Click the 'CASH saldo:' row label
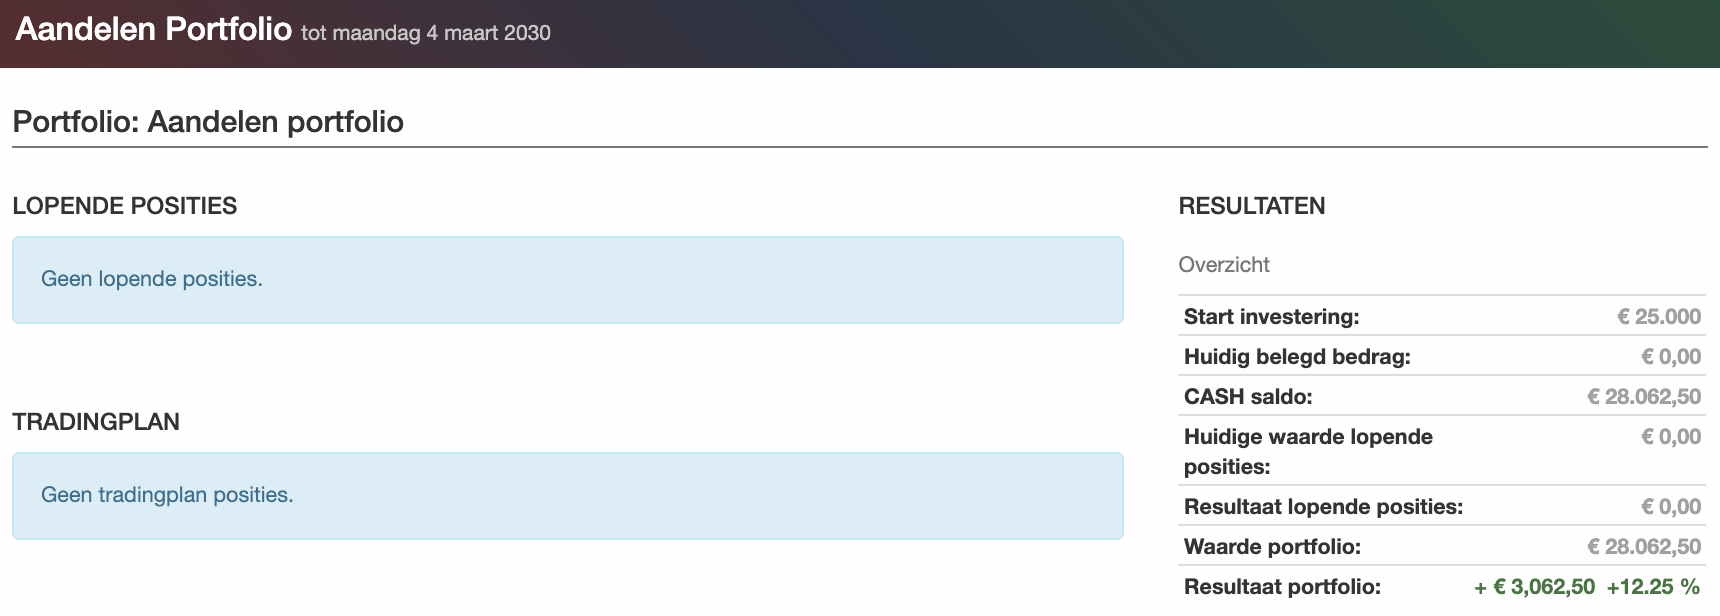 click(x=1248, y=397)
